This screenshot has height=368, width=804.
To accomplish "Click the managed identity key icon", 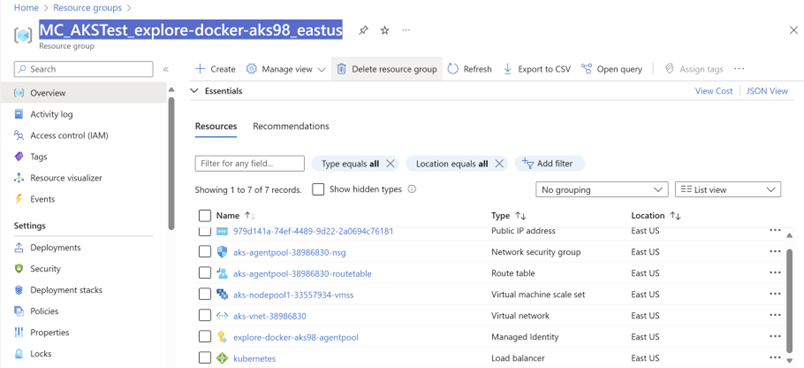I will click(x=222, y=337).
